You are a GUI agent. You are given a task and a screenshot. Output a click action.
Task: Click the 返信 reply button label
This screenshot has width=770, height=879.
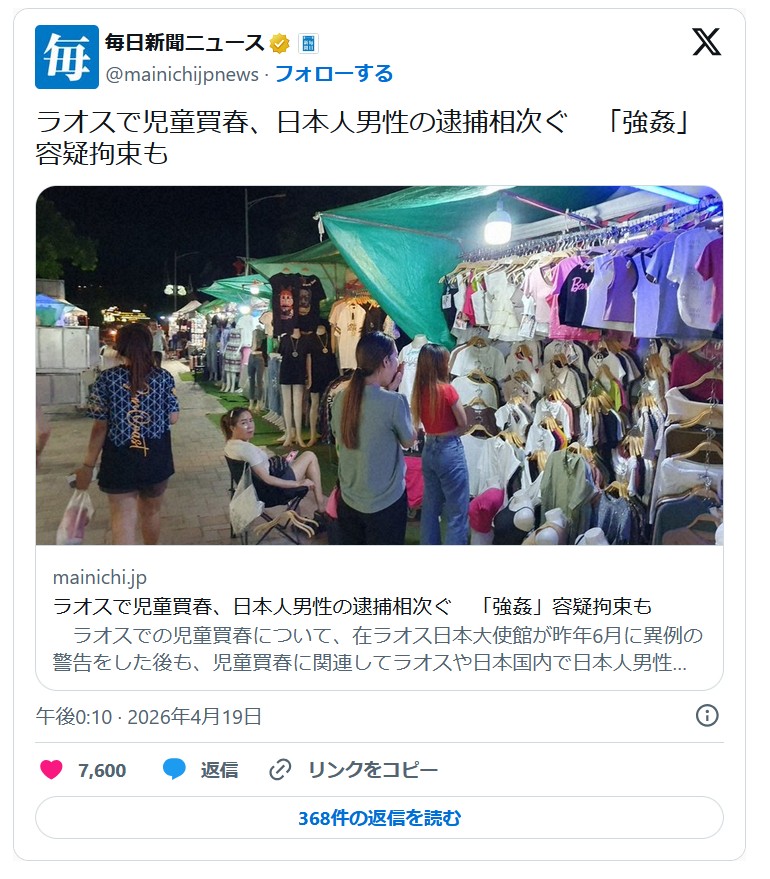pyautogui.click(x=219, y=770)
